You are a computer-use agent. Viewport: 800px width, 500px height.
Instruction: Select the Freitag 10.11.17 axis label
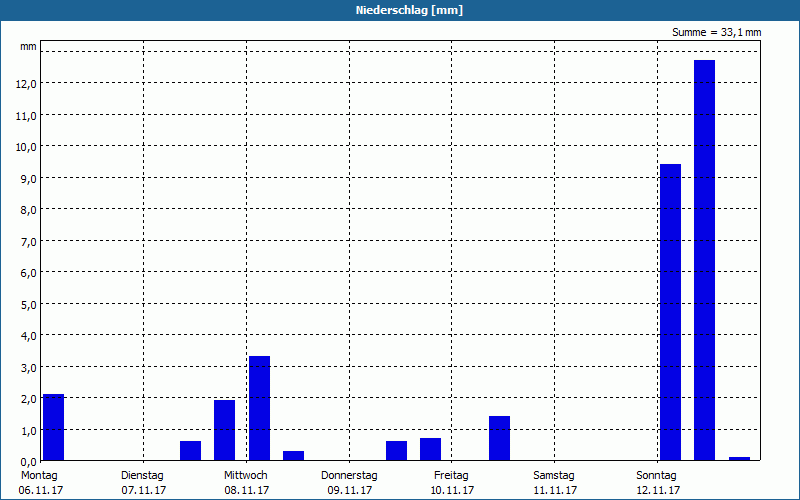pos(452,483)
